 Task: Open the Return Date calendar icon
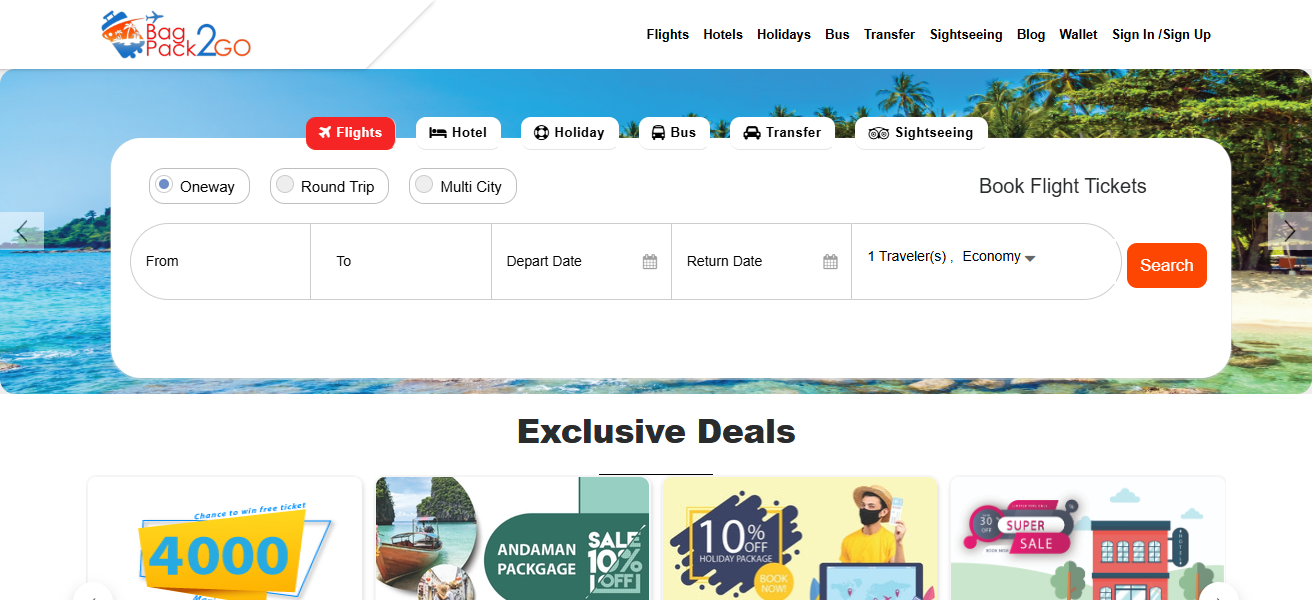pyautogui.click(x=830, y=262)
